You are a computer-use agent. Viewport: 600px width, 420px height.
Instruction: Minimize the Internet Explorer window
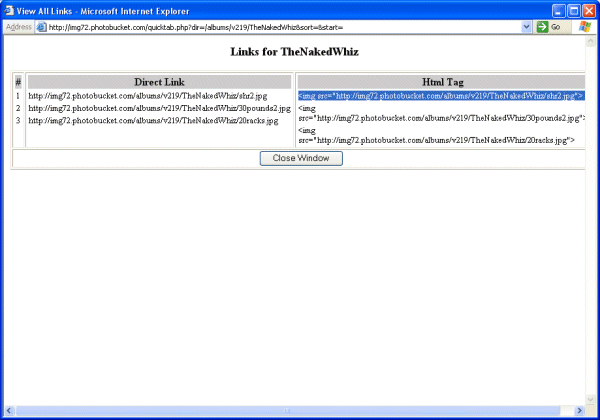[559, 11]
